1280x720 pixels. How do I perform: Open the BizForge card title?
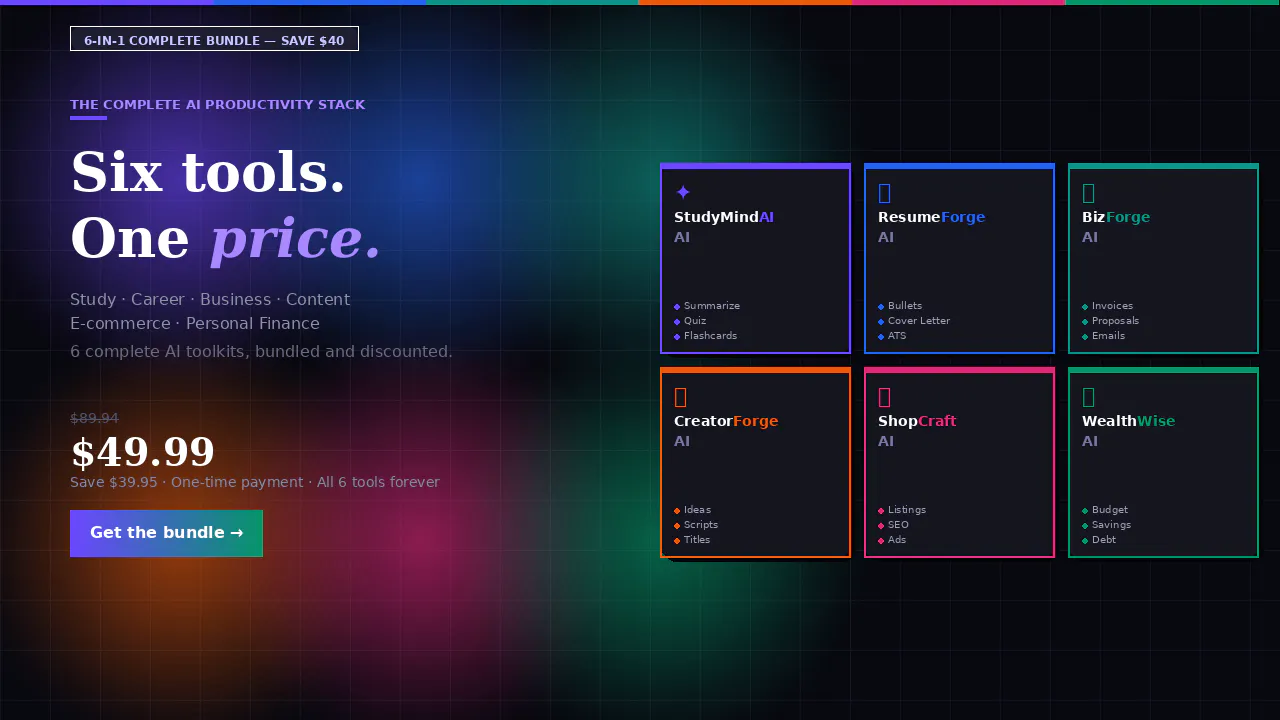[x=1116, y=217]
